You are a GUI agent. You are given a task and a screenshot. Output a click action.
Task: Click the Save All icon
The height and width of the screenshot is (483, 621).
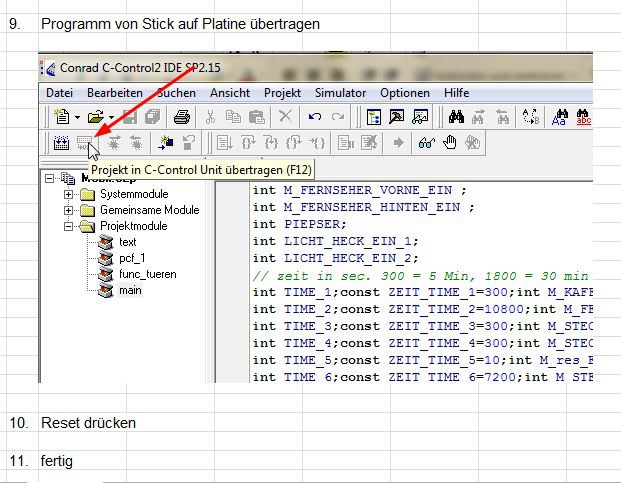click(152, 117)
